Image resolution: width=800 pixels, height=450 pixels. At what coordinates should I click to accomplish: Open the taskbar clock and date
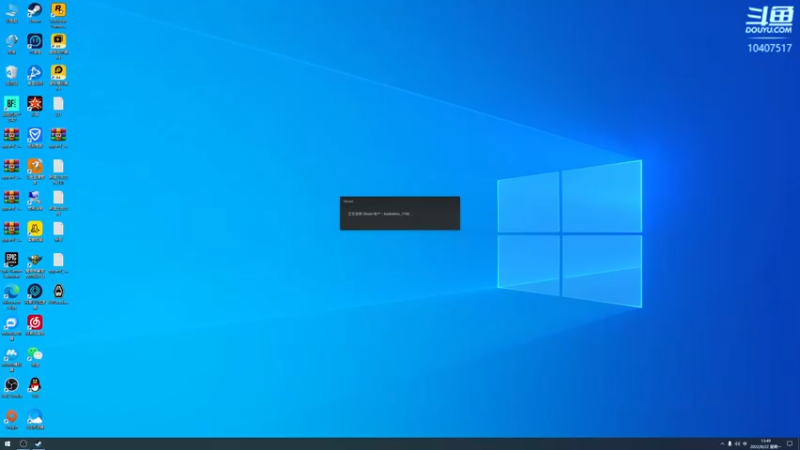pos(765,444)
